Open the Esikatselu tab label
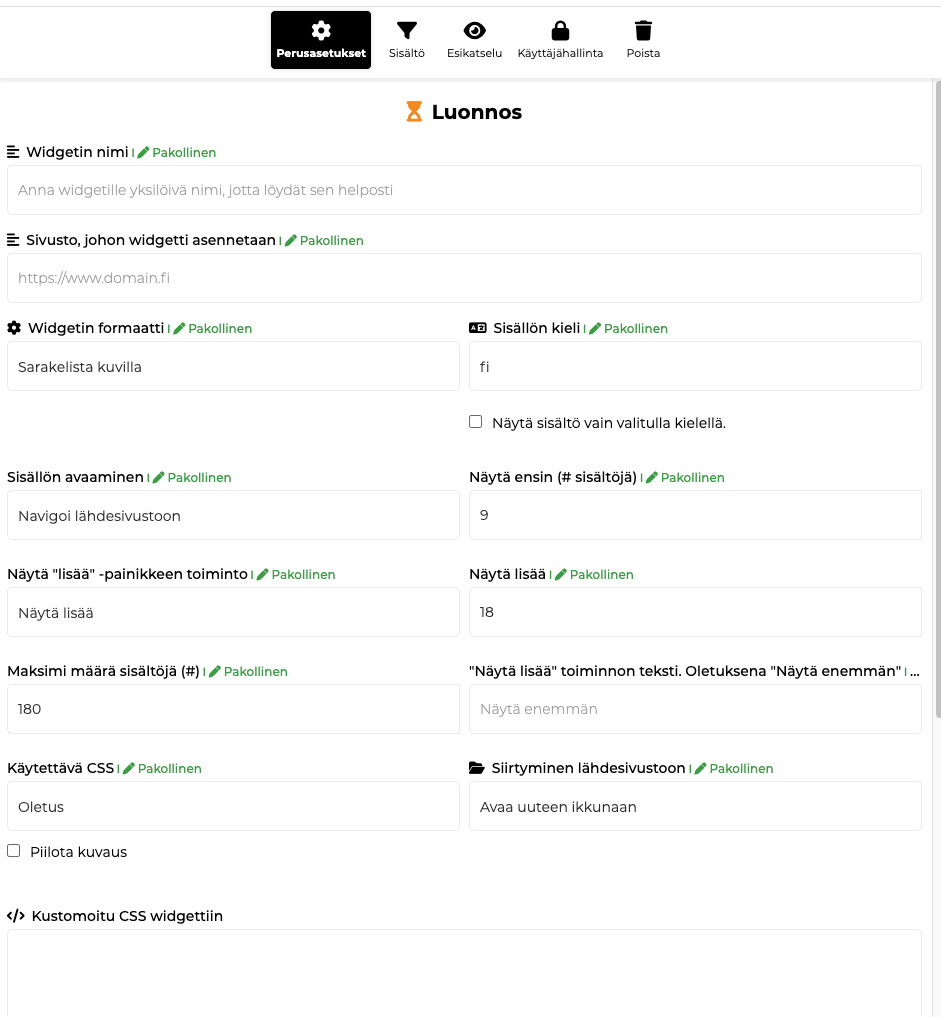The height and width of the screenshot is (1017, 941). pyautogui.click(x=474, y=53)
